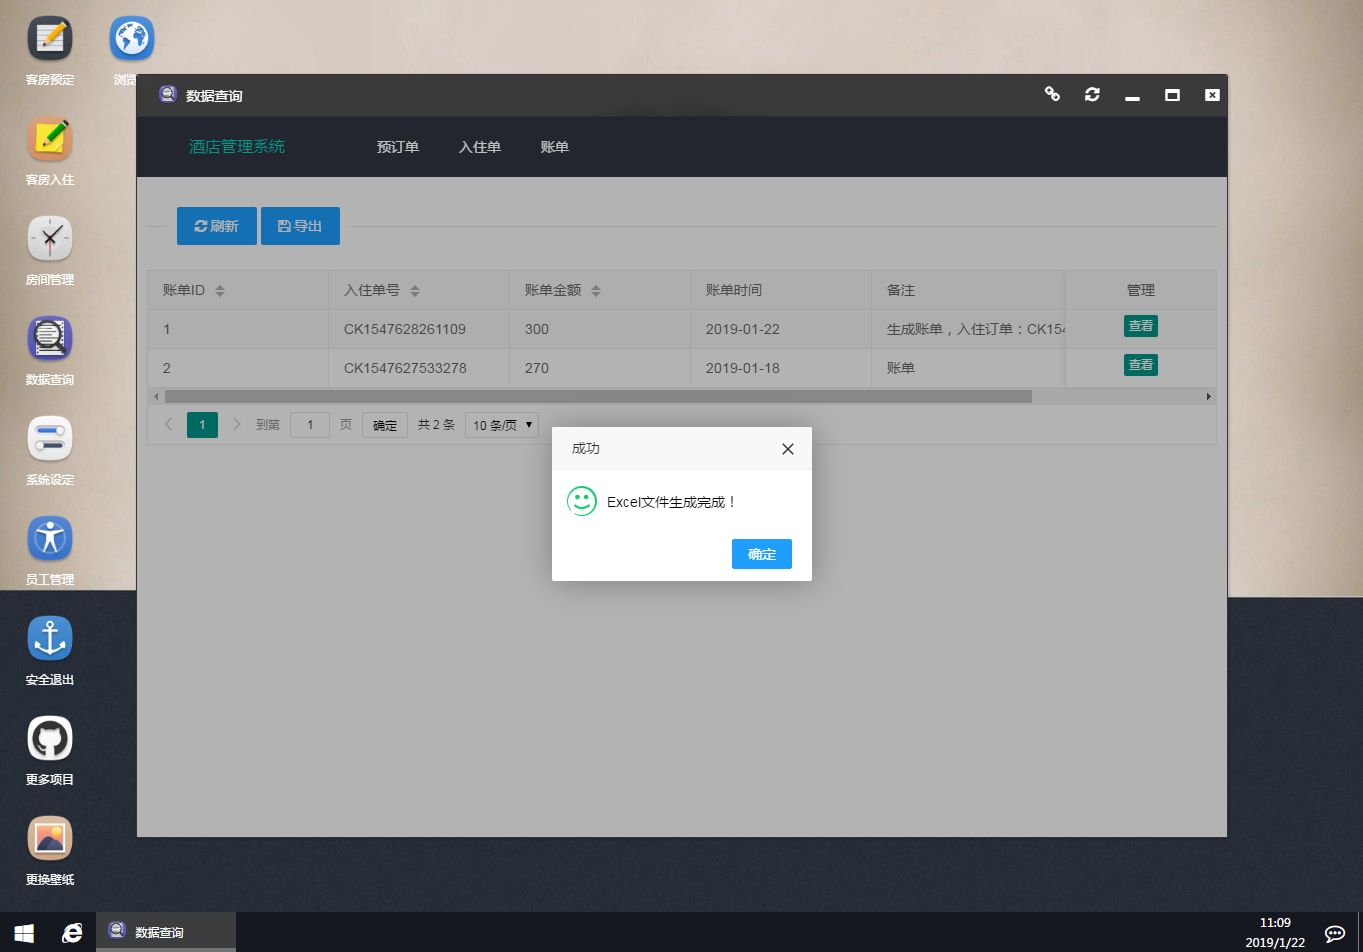Open the 更换壁纸 desktop icon

pyautogui.click(x=50, y=839)
